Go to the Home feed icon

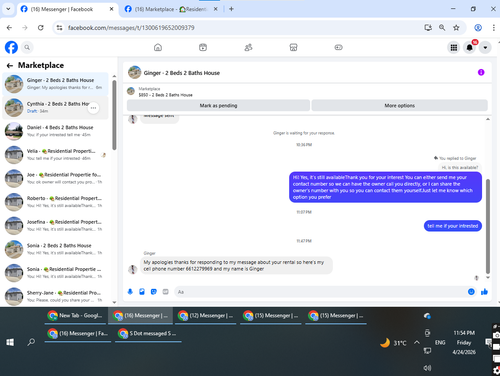tap(158, 47)
